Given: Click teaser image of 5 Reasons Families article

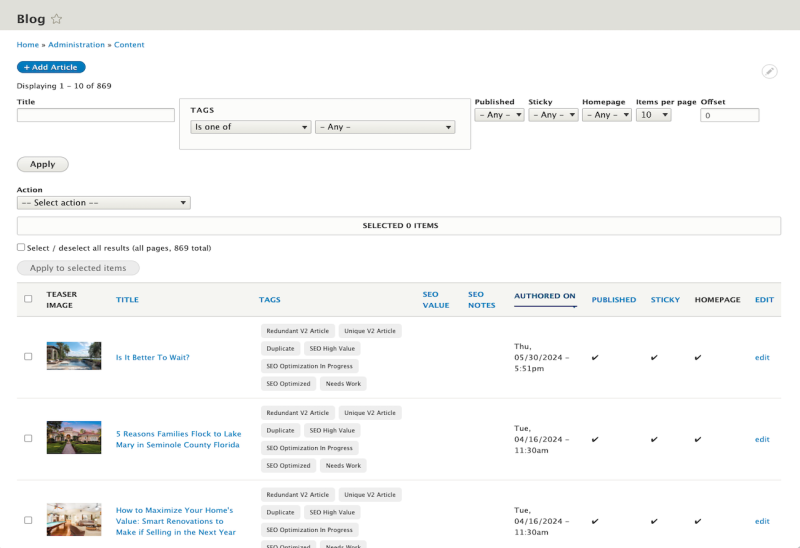Looking at the screenshot, I should pyautogui.click(x=74, y=437).
